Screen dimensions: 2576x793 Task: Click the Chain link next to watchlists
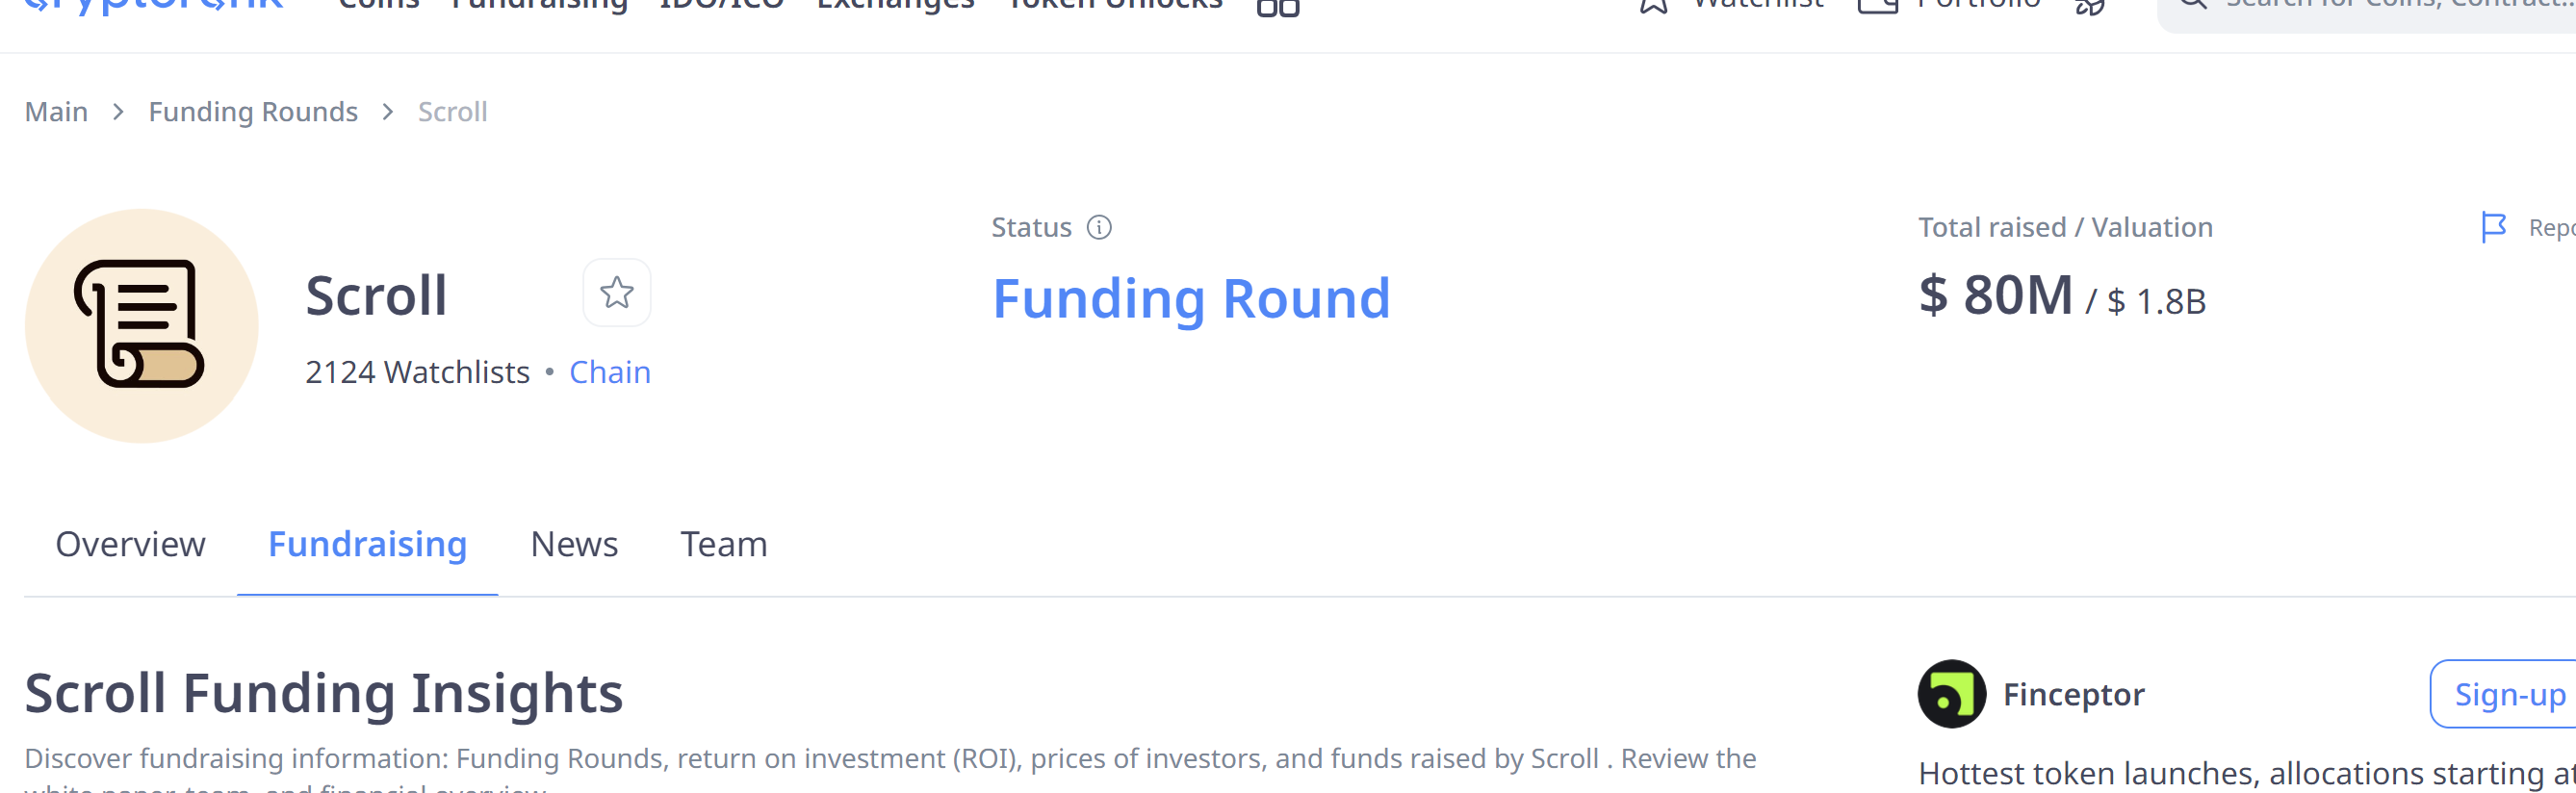pyautogui.click(x=610, y=371)
